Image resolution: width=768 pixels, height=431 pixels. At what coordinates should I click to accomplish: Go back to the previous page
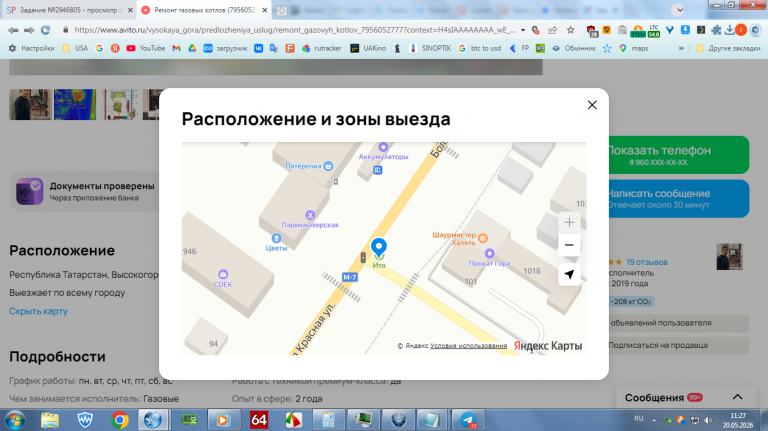pyautogui.click(x=13, y=30)
